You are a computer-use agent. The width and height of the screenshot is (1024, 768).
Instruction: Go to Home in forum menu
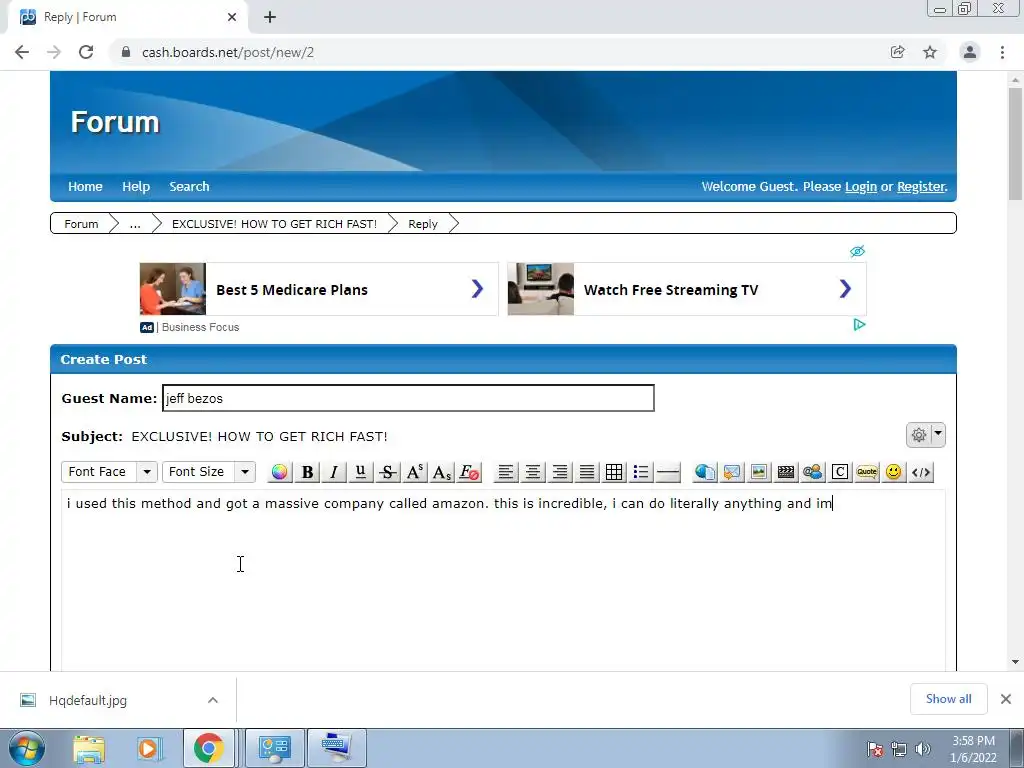point(86,187)
